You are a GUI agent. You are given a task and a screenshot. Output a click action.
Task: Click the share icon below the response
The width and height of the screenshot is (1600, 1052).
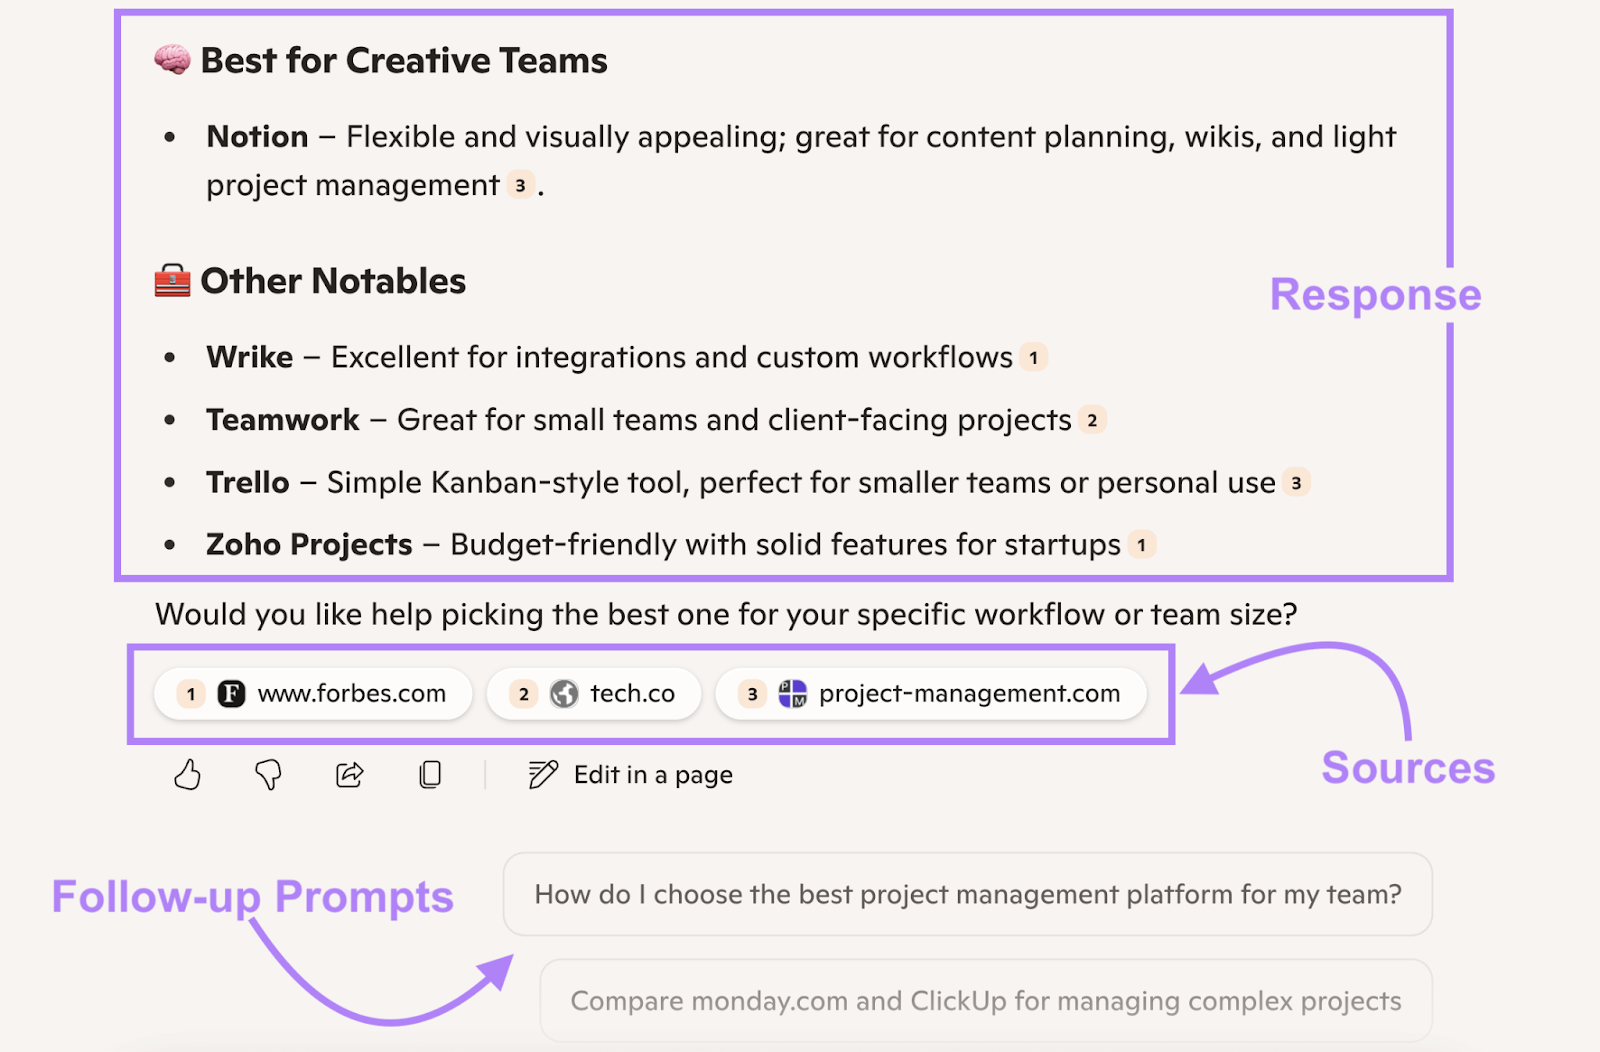click(x=348, y=774)
